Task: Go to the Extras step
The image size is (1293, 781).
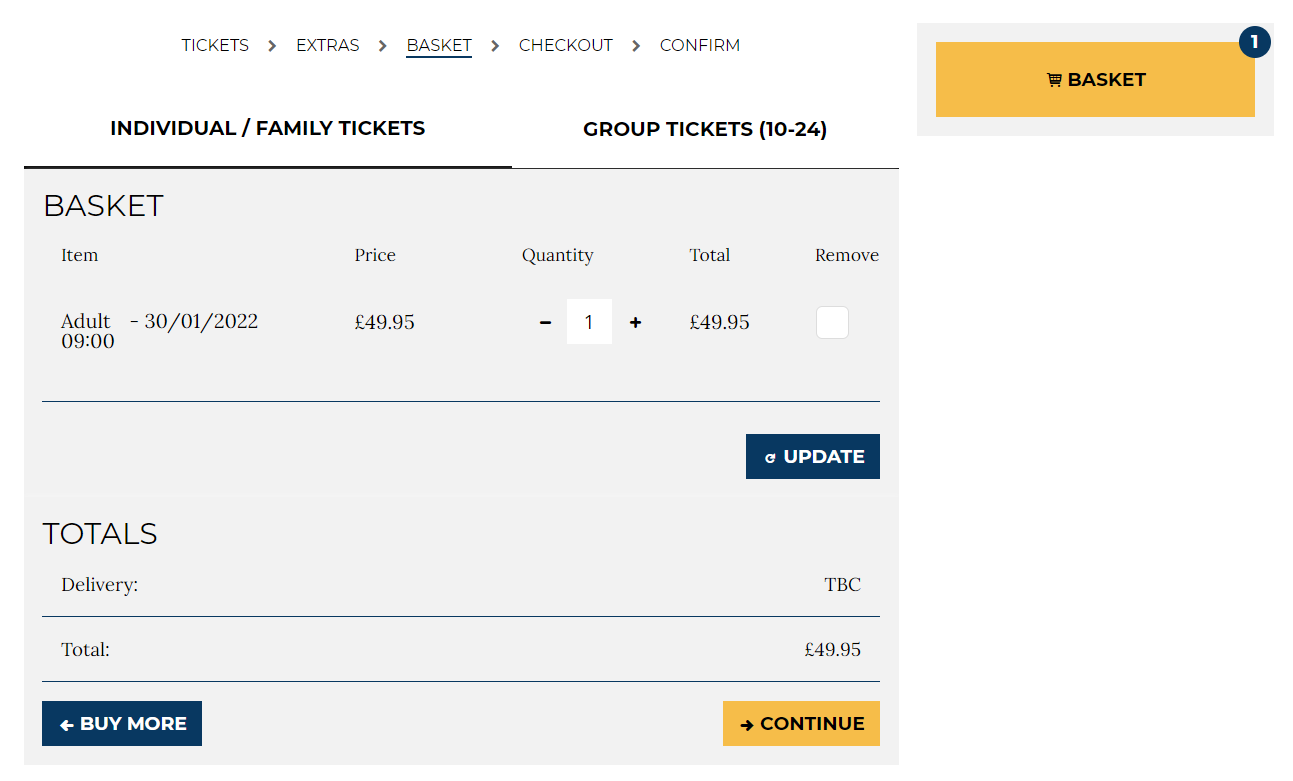Action: (x=327, y=45)
